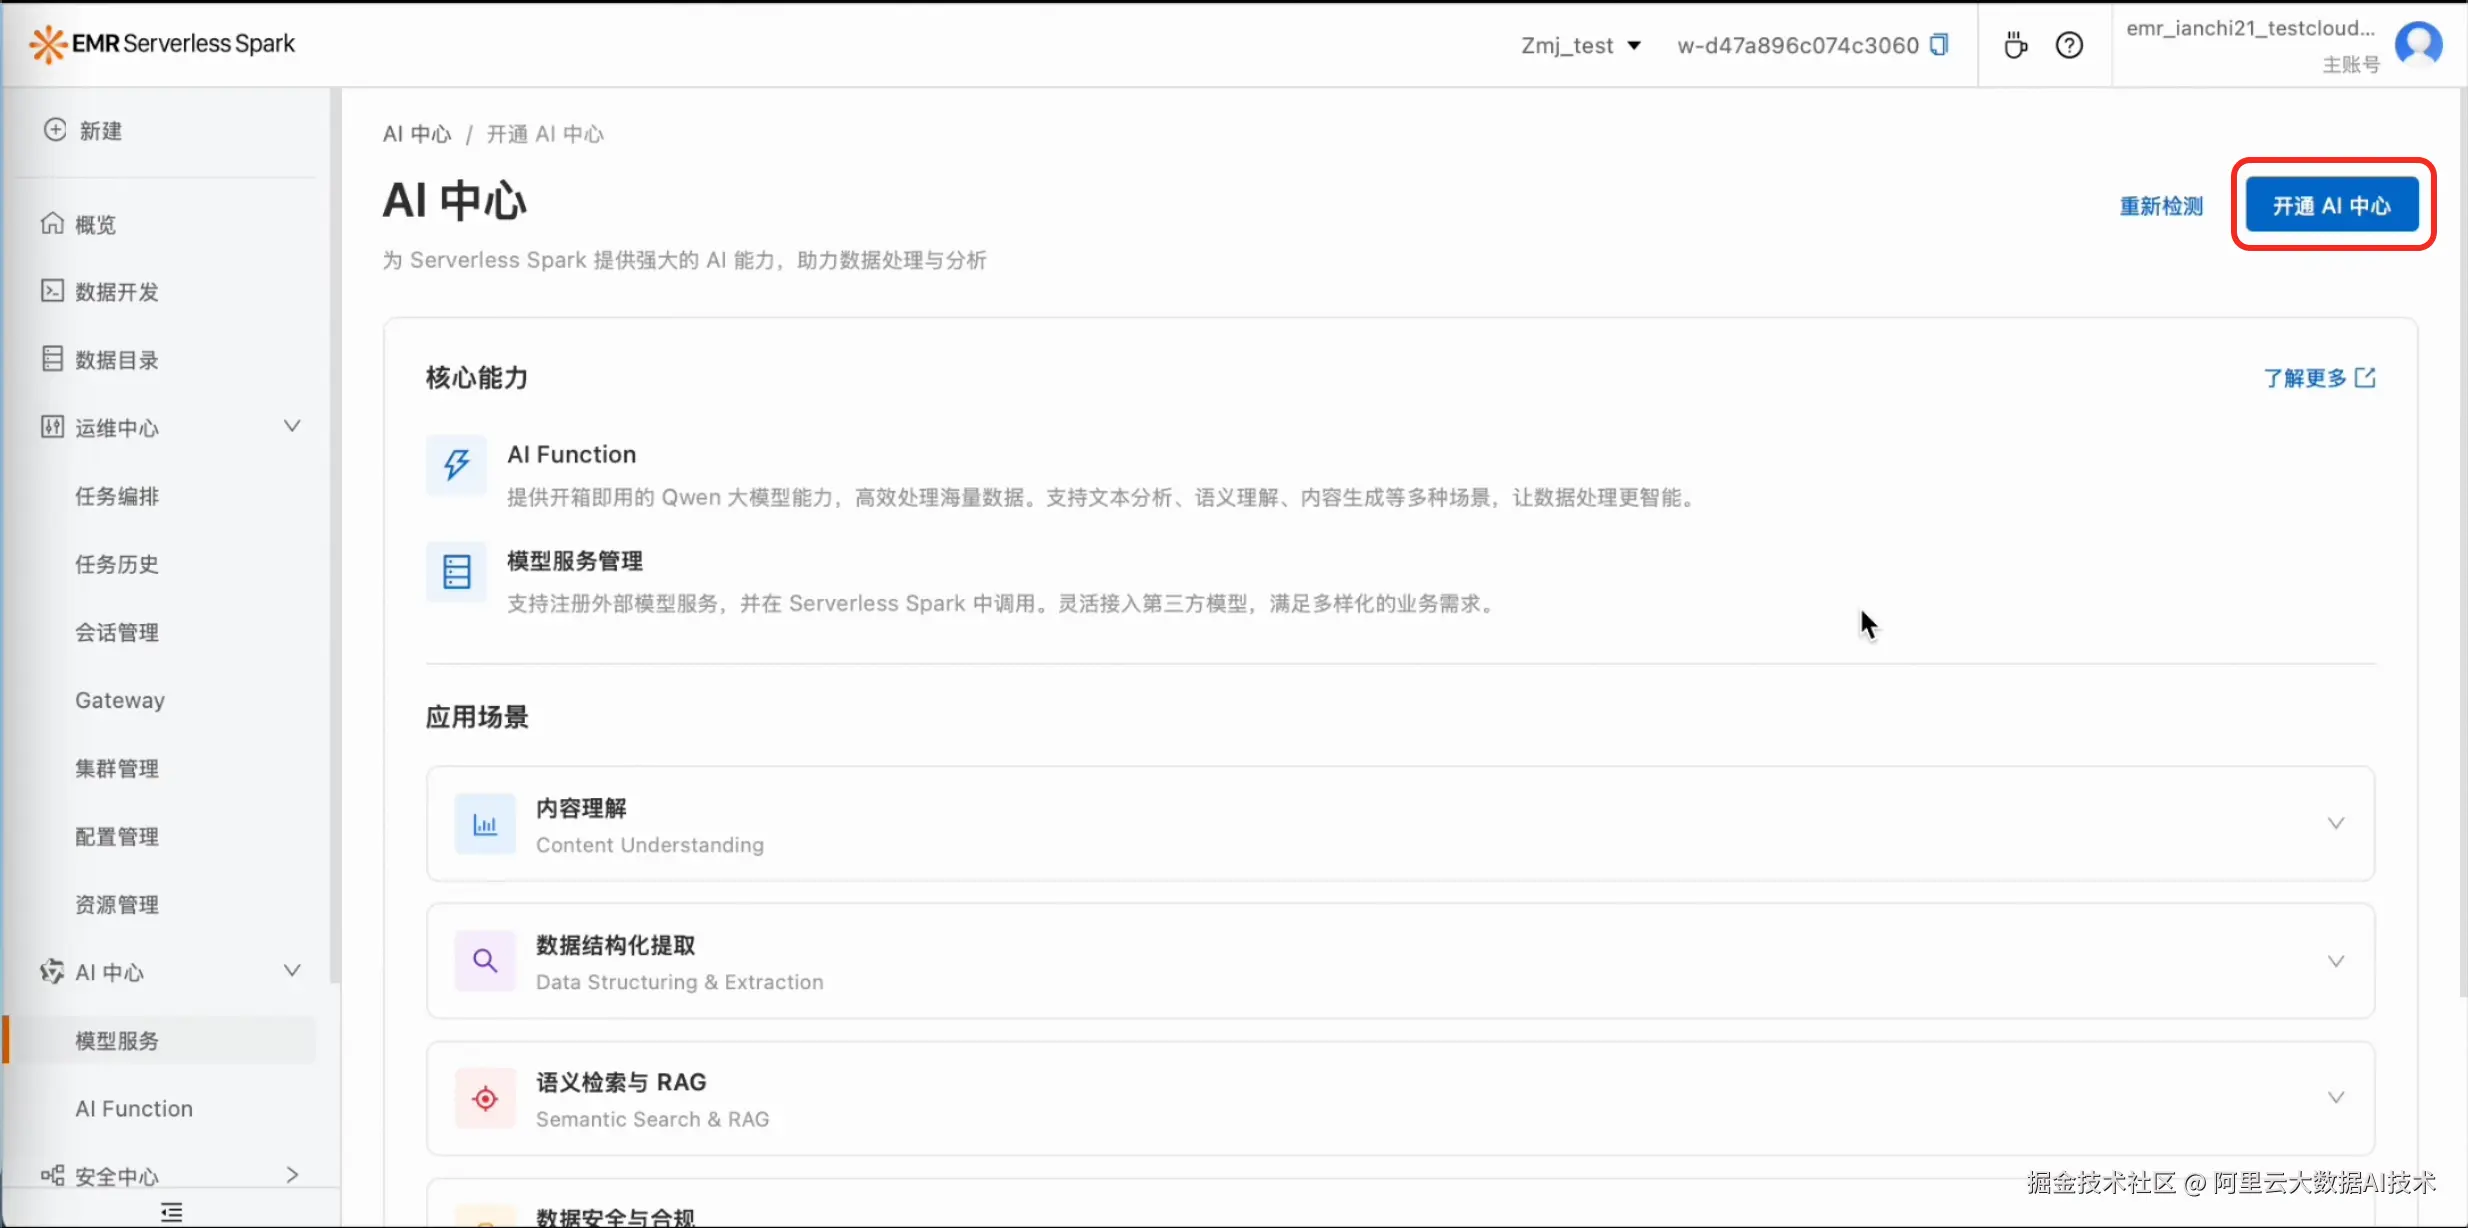This screenshot has height=1228, width=2468.
Task: Click the terminal icon for 数据开发
Action: (52, 291)
